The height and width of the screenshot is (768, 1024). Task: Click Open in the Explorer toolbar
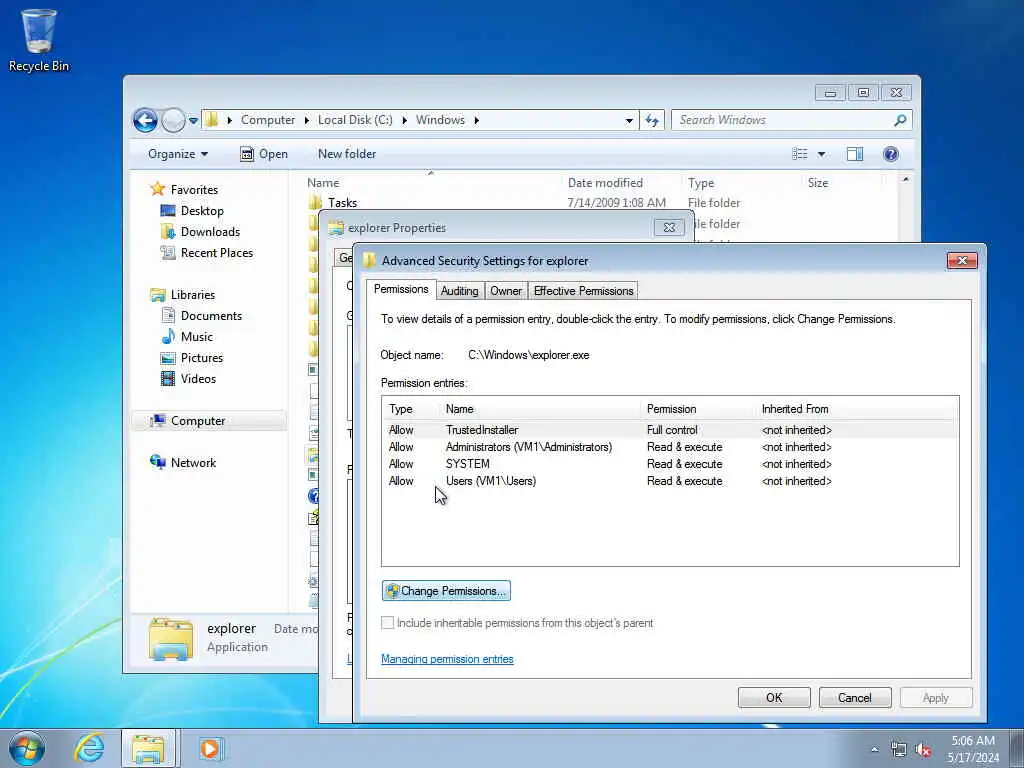(x=264, y=154)
